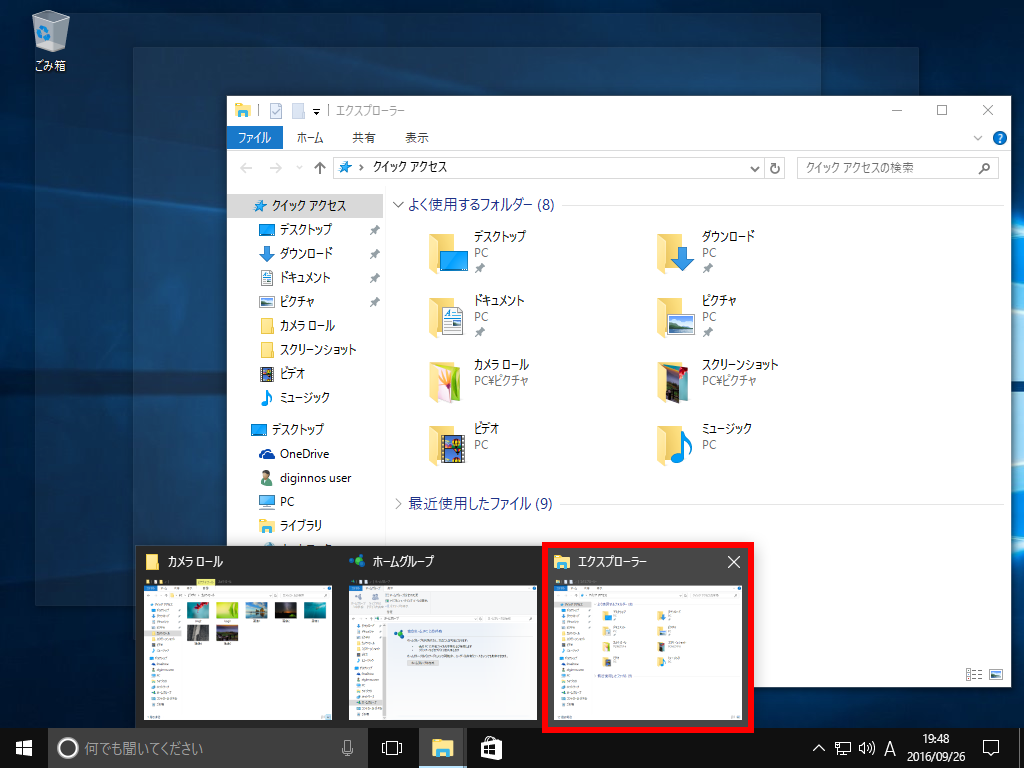Viewport: 1024px width, 768px height.
Task: Select diginnos user in navigation pane
Action: coord(305,478)
